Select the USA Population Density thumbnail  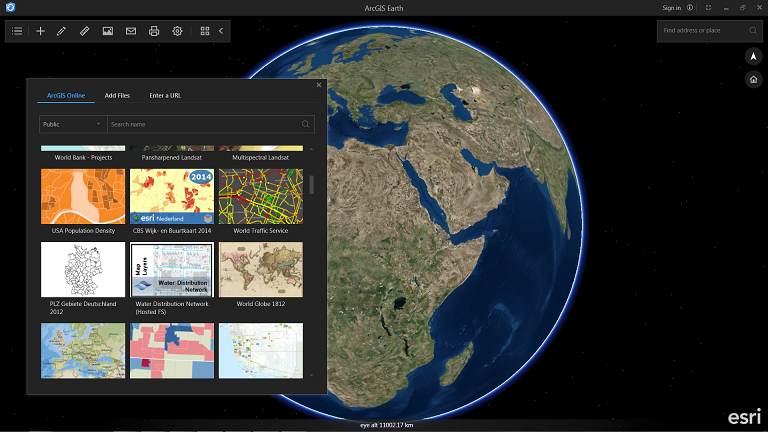coord(83,196)
